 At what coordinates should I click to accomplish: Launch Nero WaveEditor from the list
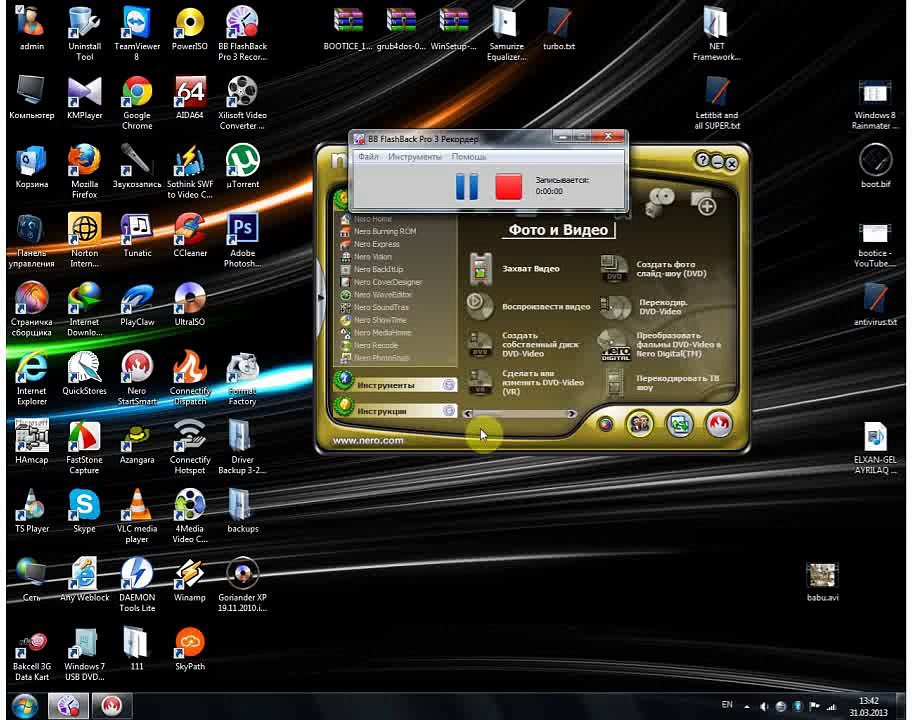(382, 295)
